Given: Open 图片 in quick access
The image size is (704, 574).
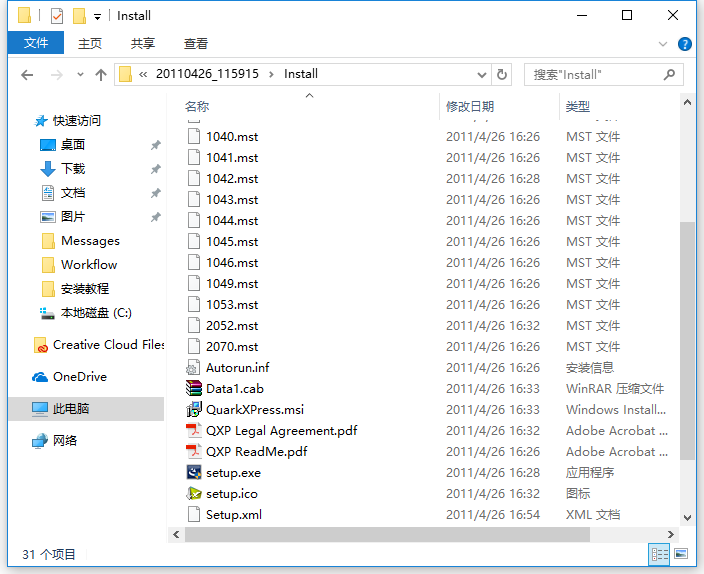Looking at the screenshot, I should pyautogui.click(x=73, y=217).
